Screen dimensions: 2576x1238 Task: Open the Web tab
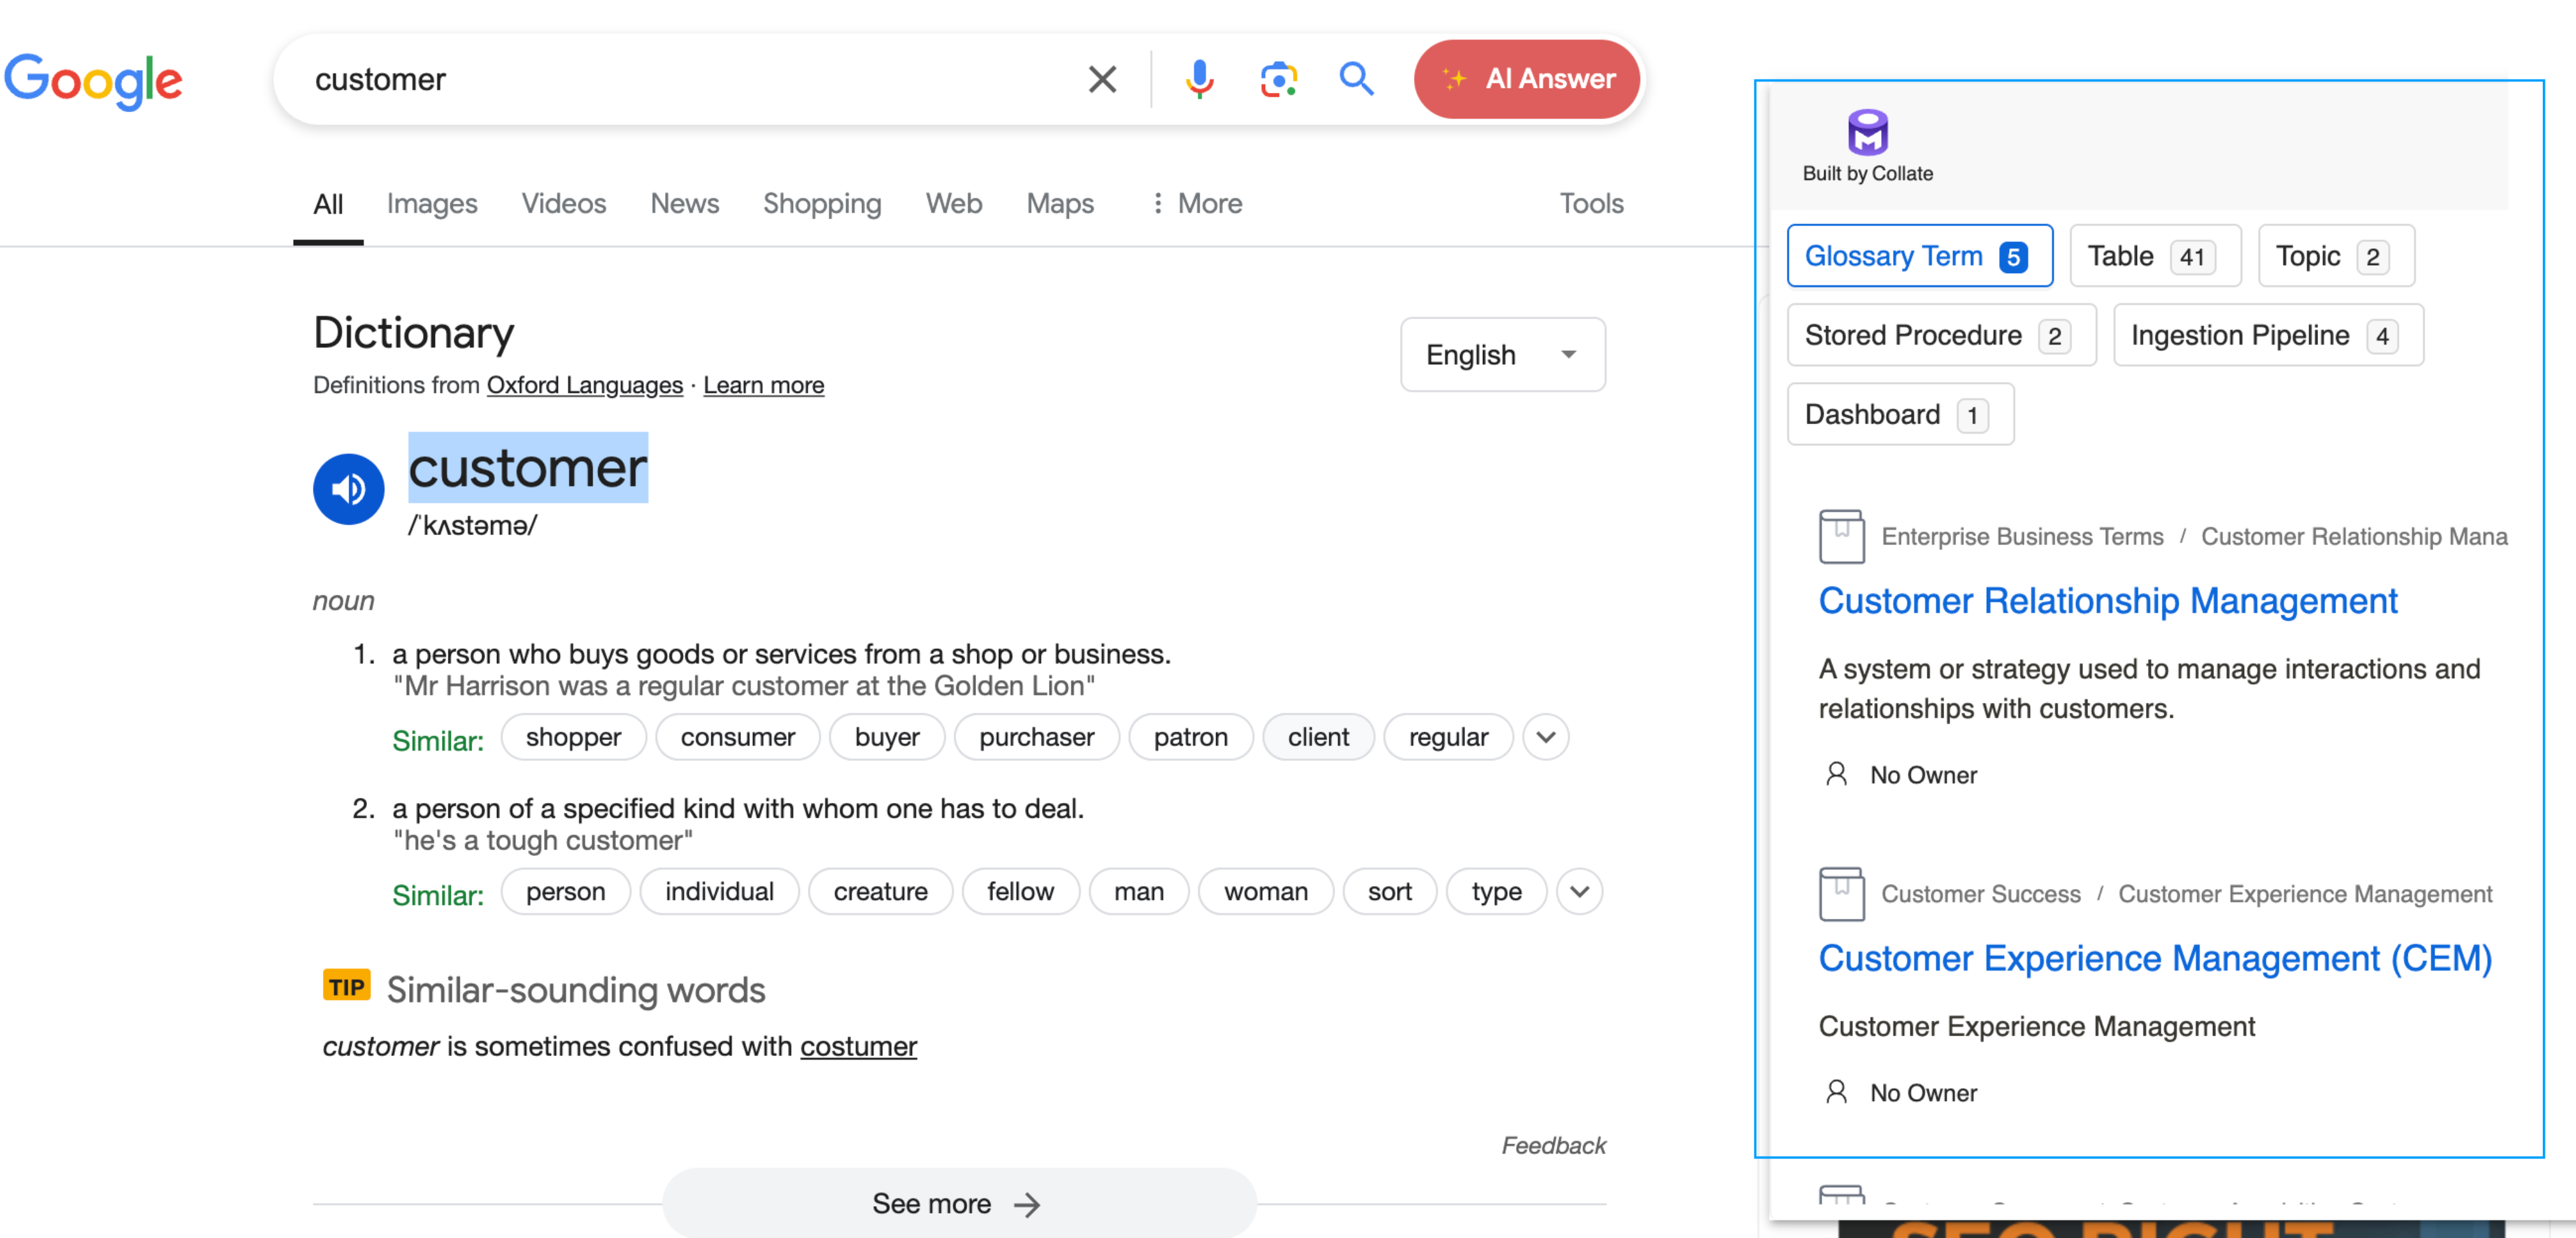pos(954,204)
